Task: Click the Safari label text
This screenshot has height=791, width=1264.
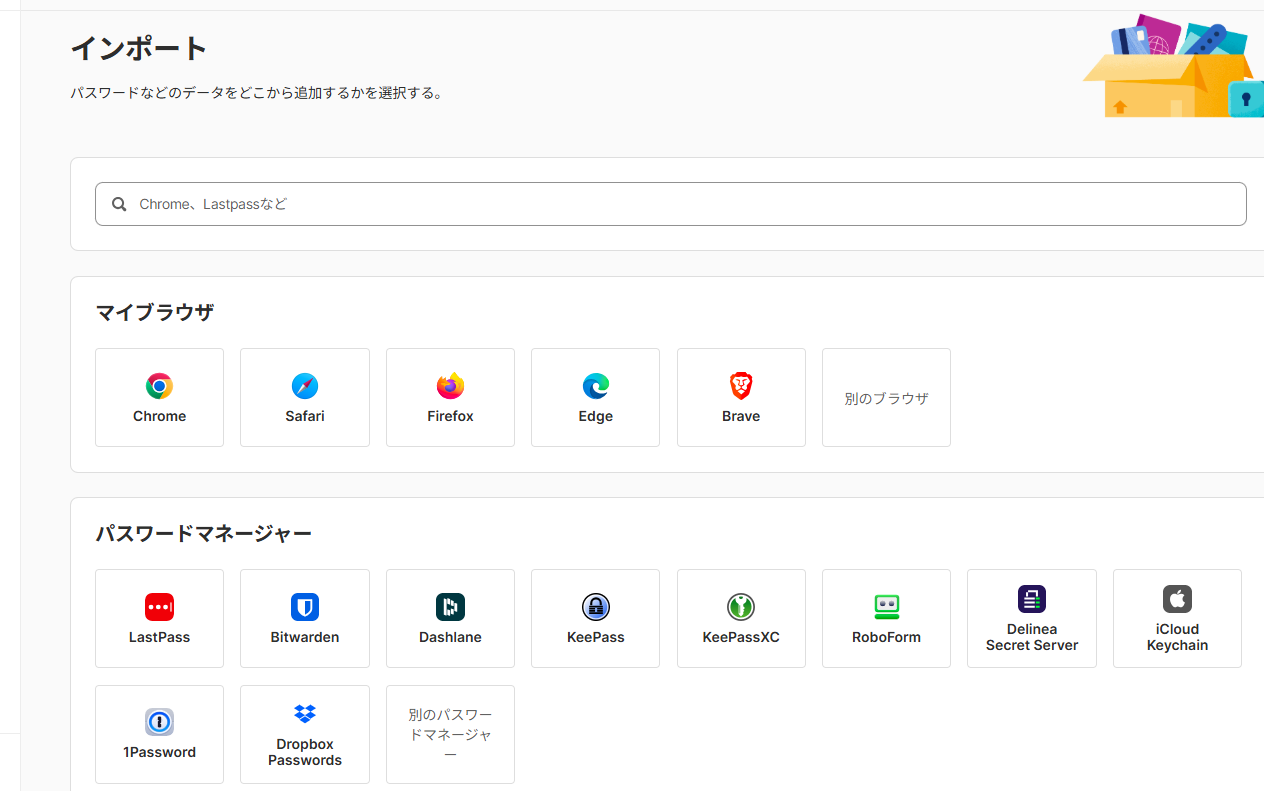Action: 305,416
